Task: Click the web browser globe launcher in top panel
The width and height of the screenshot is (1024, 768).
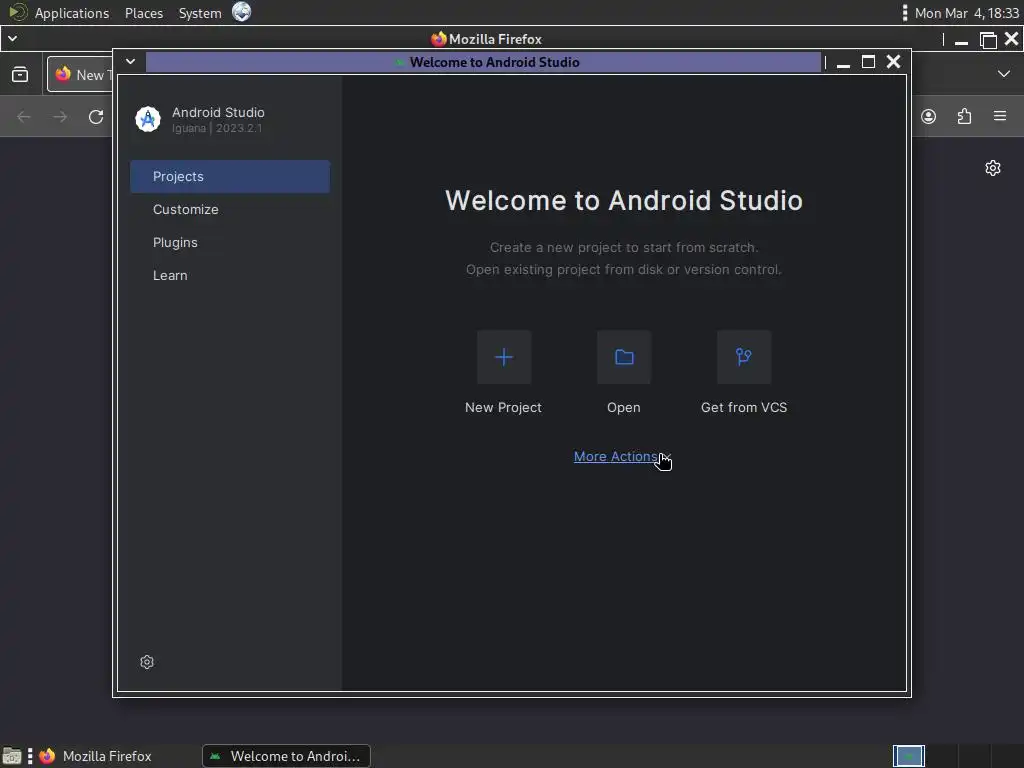Action: pos(242,12)
